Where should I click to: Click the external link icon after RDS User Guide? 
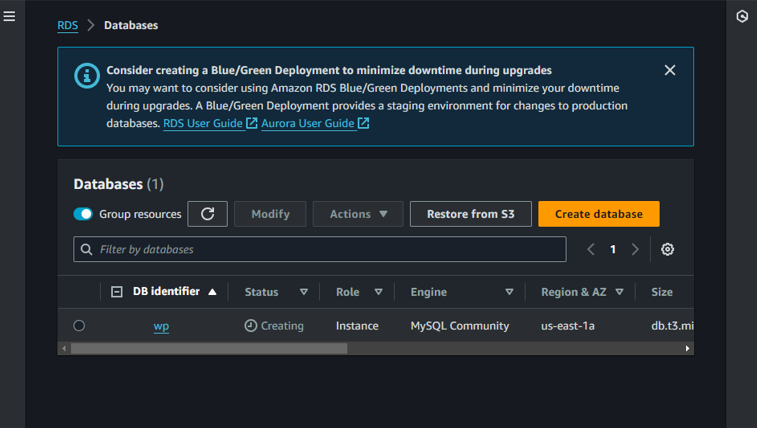252,123
